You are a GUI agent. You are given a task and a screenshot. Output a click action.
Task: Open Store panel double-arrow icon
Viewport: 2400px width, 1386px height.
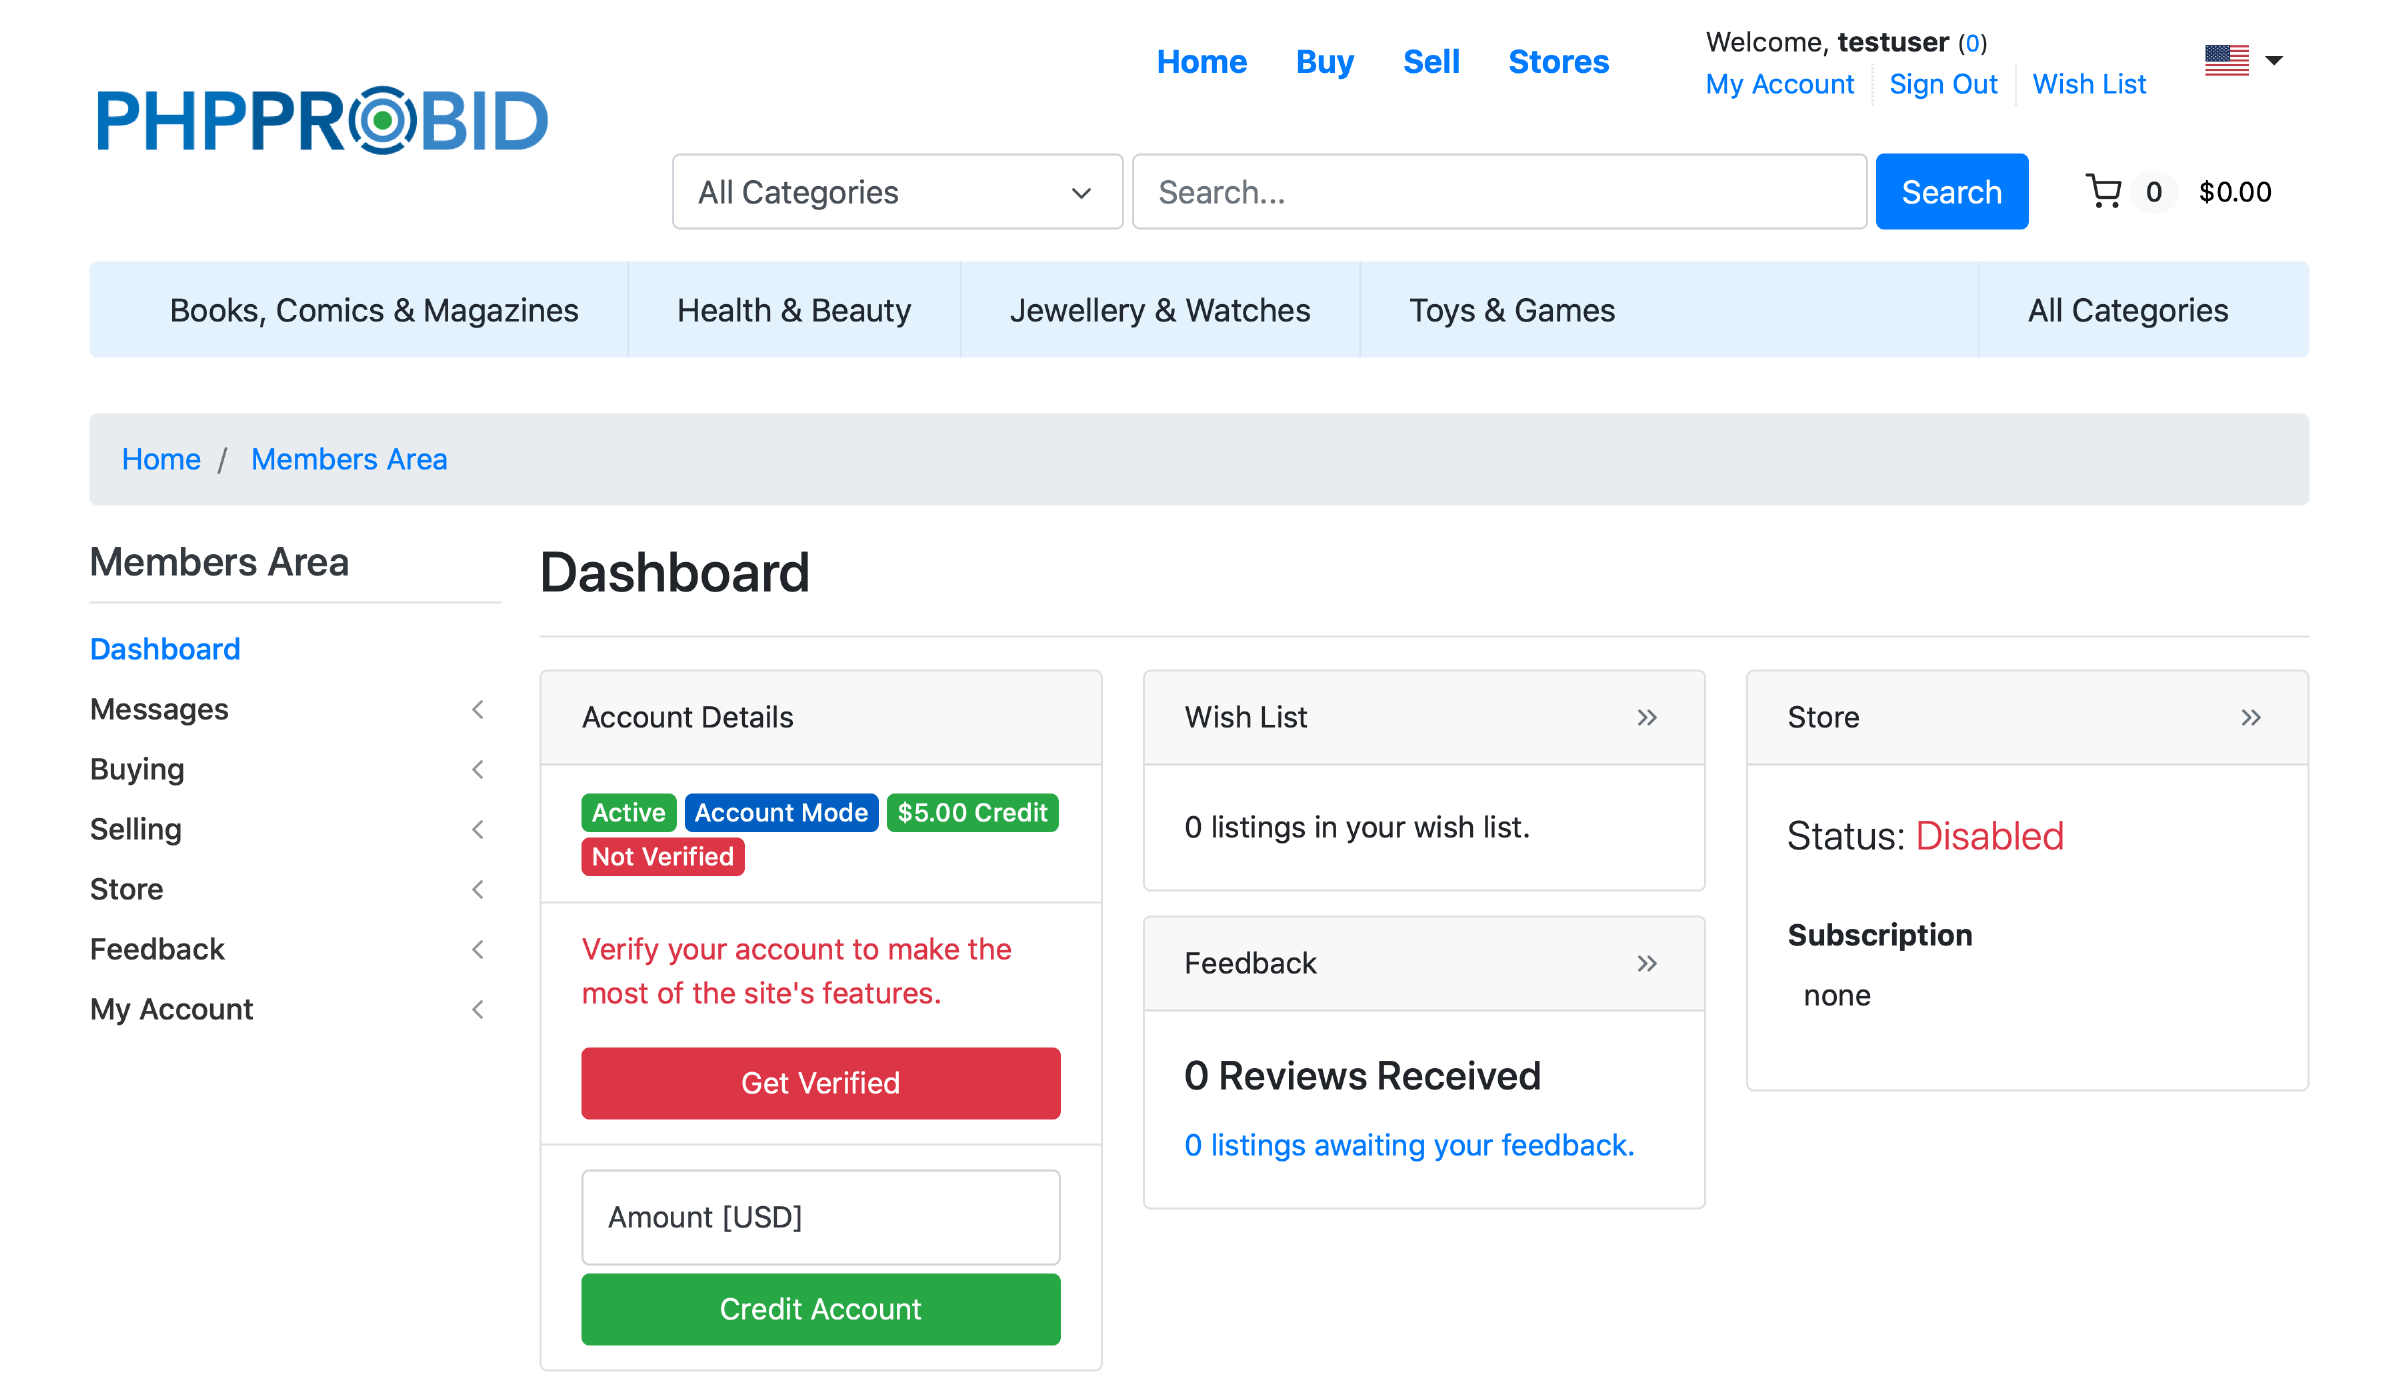point(2250,717)
